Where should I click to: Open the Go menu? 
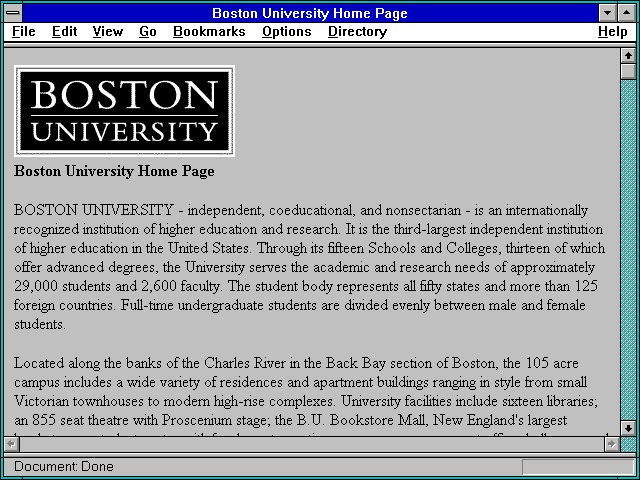[x=147, y=32]
